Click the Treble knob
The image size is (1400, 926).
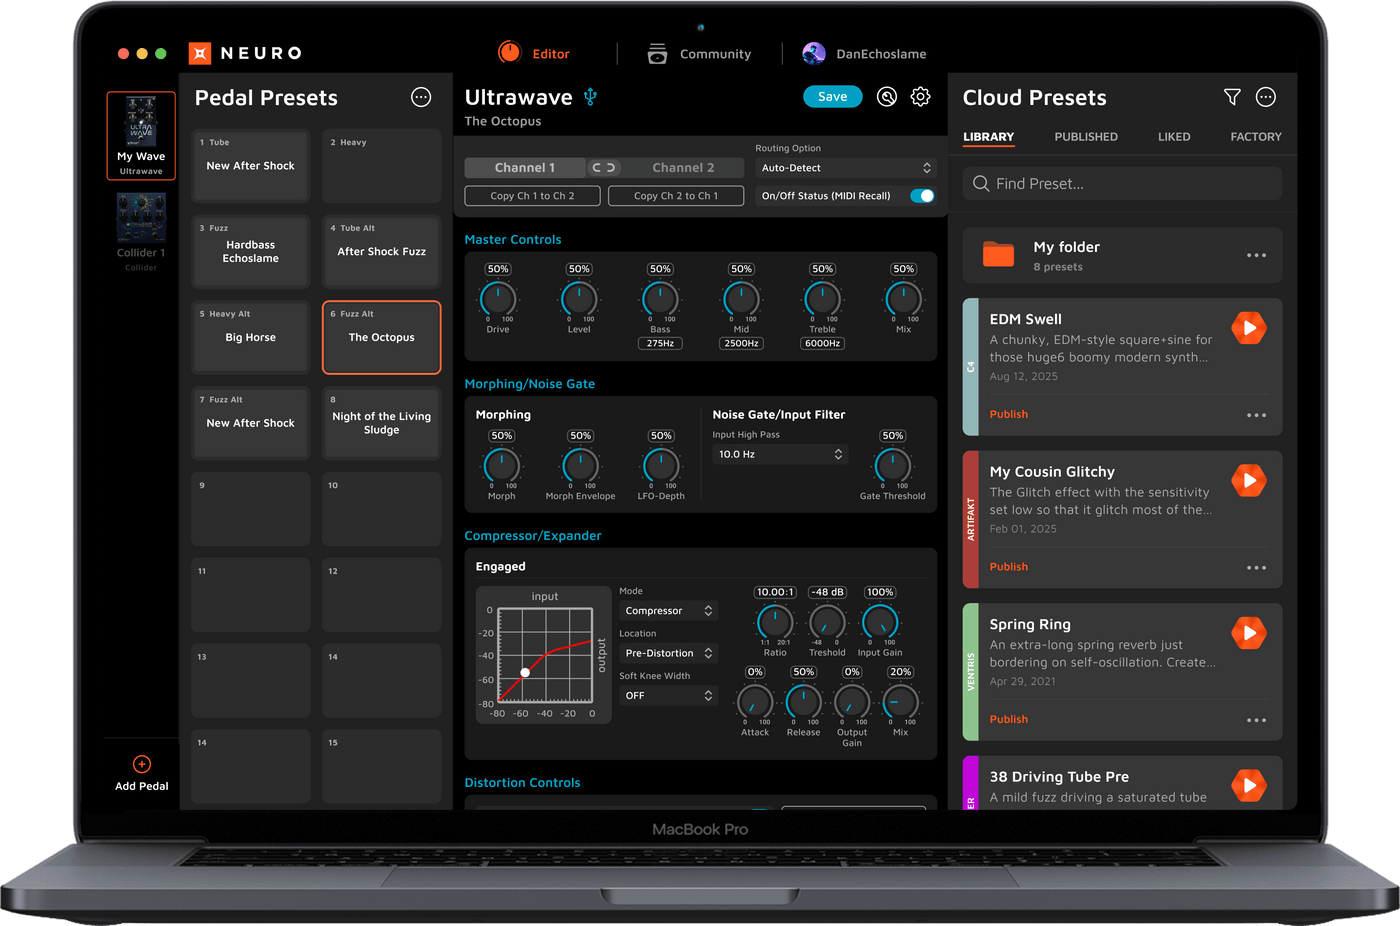tap(822, 298)
